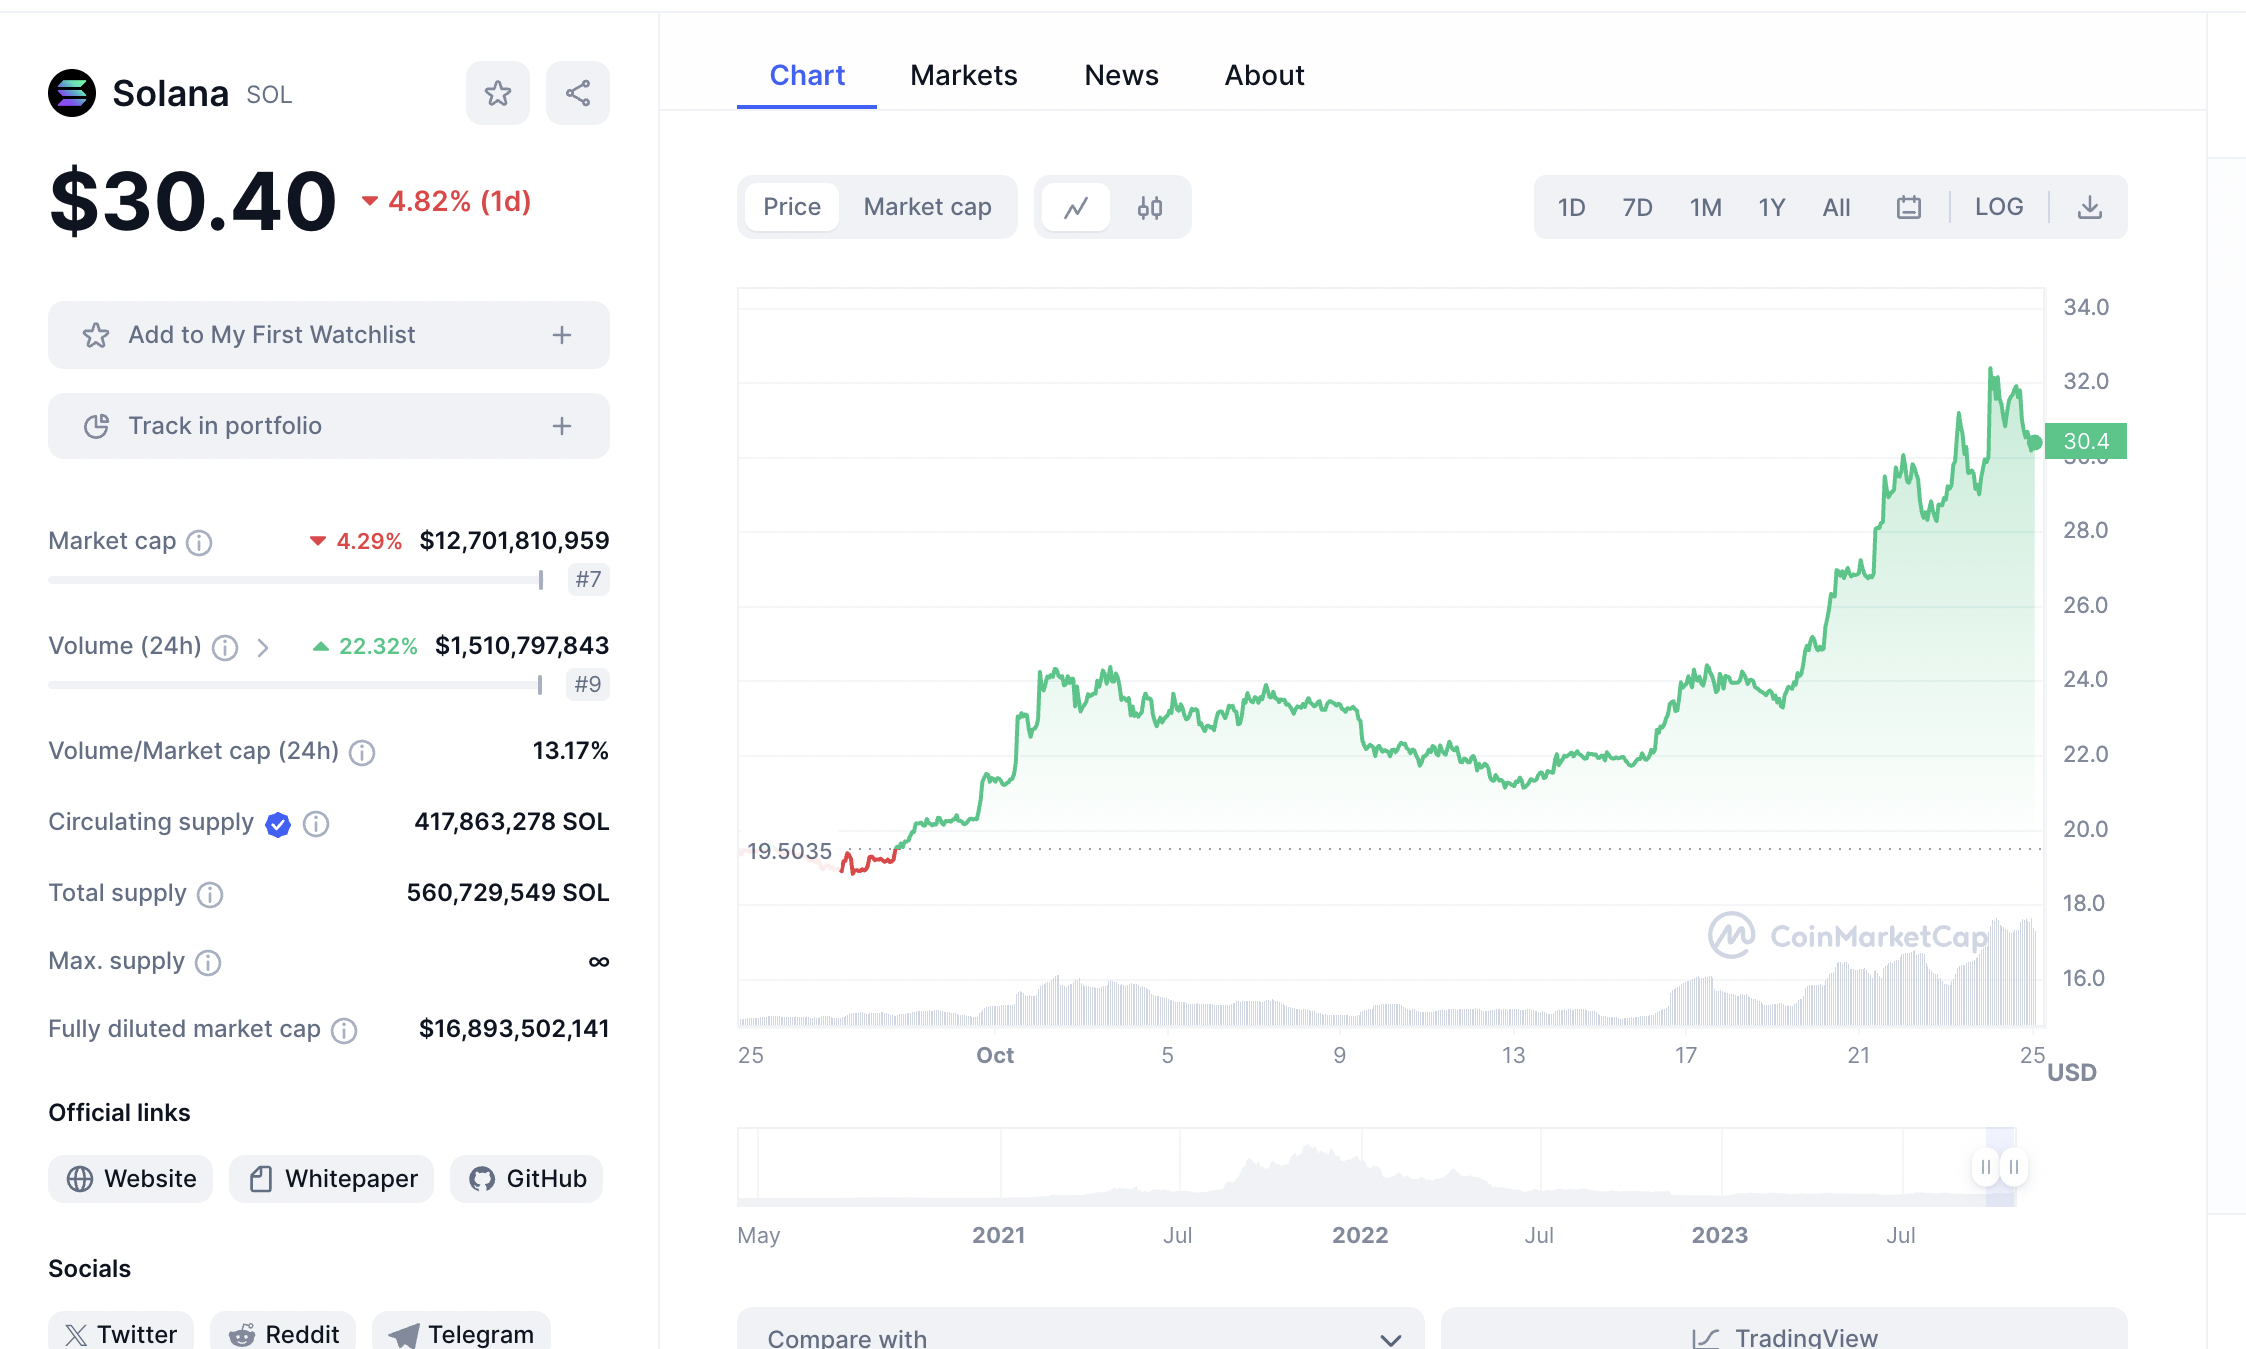Show info for Fully diluted market cap
Screen dimensions: 2246x1349
point(344,1030)
